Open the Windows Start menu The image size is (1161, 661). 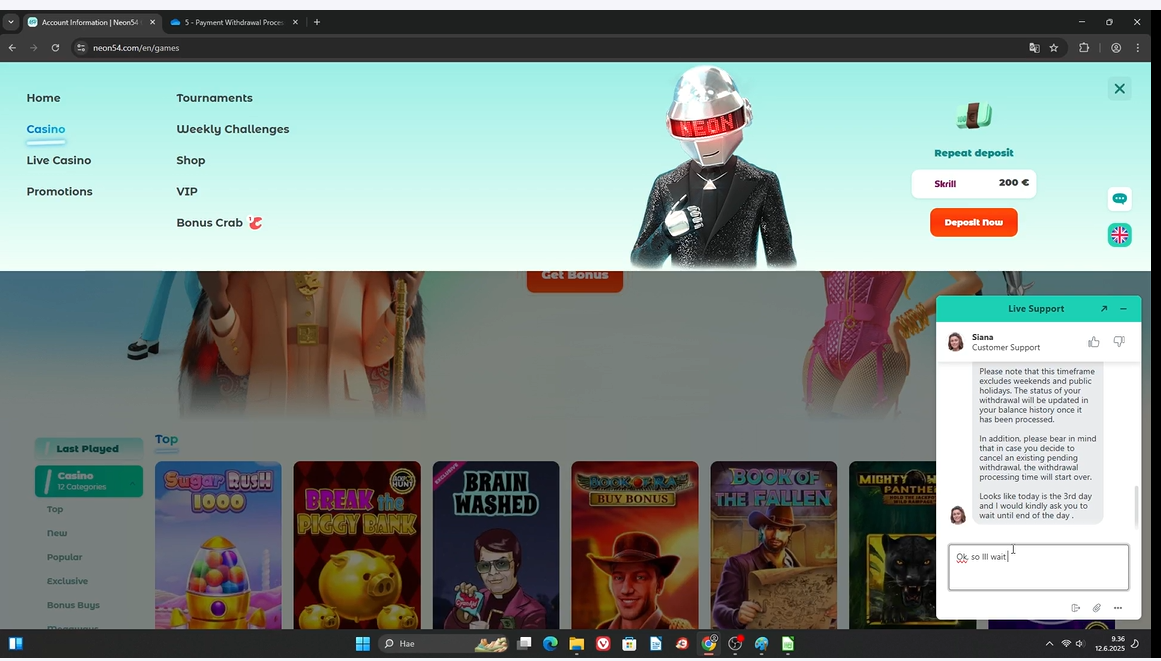[x=363, y=643]
